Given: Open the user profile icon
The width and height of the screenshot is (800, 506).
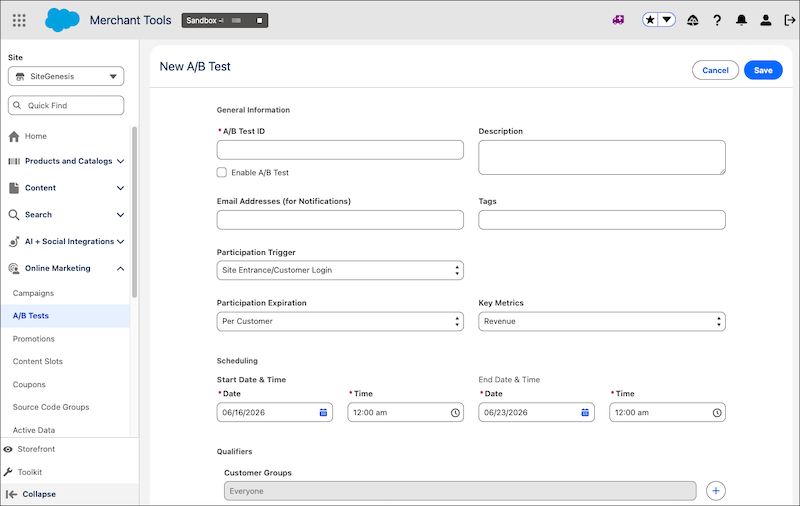Looking at the screenshot, I should tap(766, 20).
